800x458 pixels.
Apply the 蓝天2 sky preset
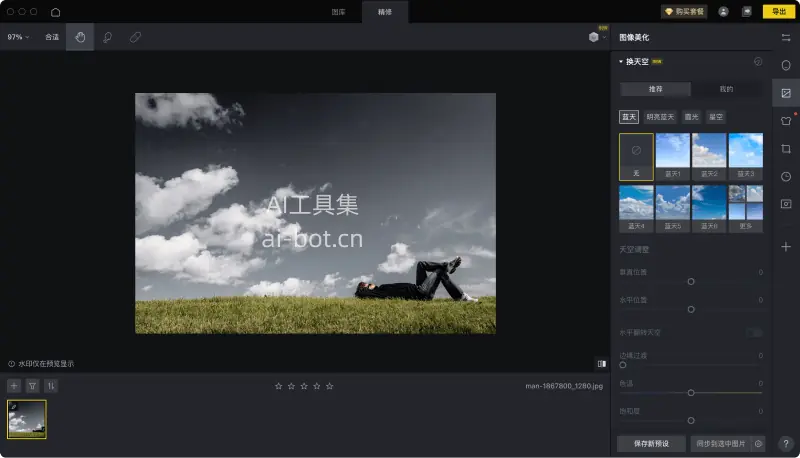pos(709,157)
